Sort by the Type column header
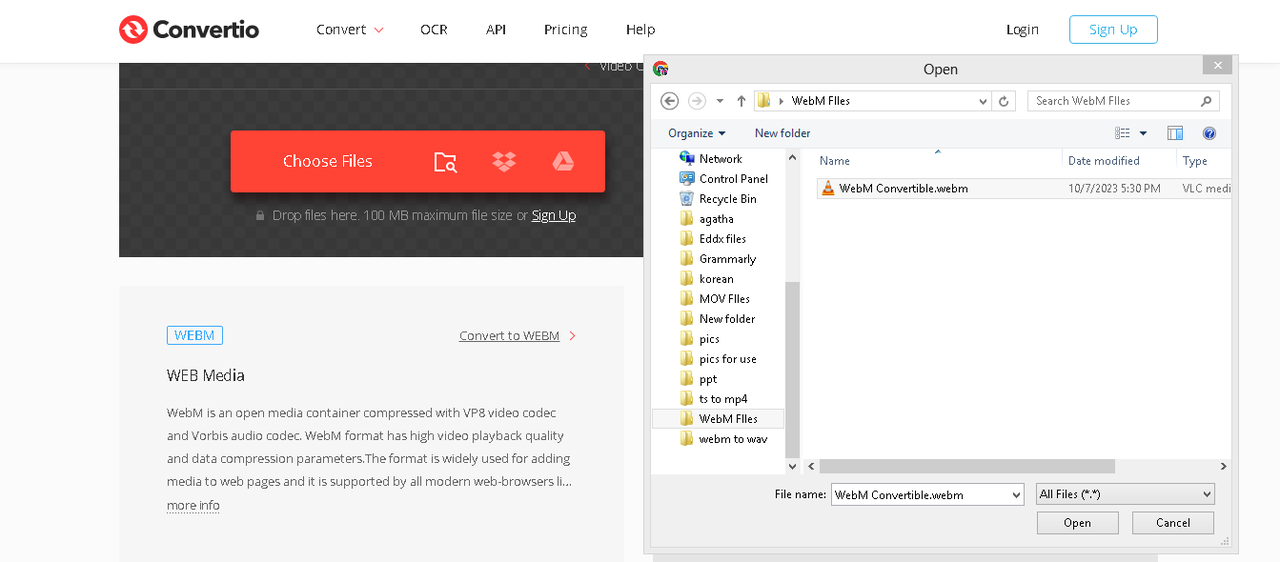The width and height of the screenshot is (1280, 562). (x=1195, y=161)
